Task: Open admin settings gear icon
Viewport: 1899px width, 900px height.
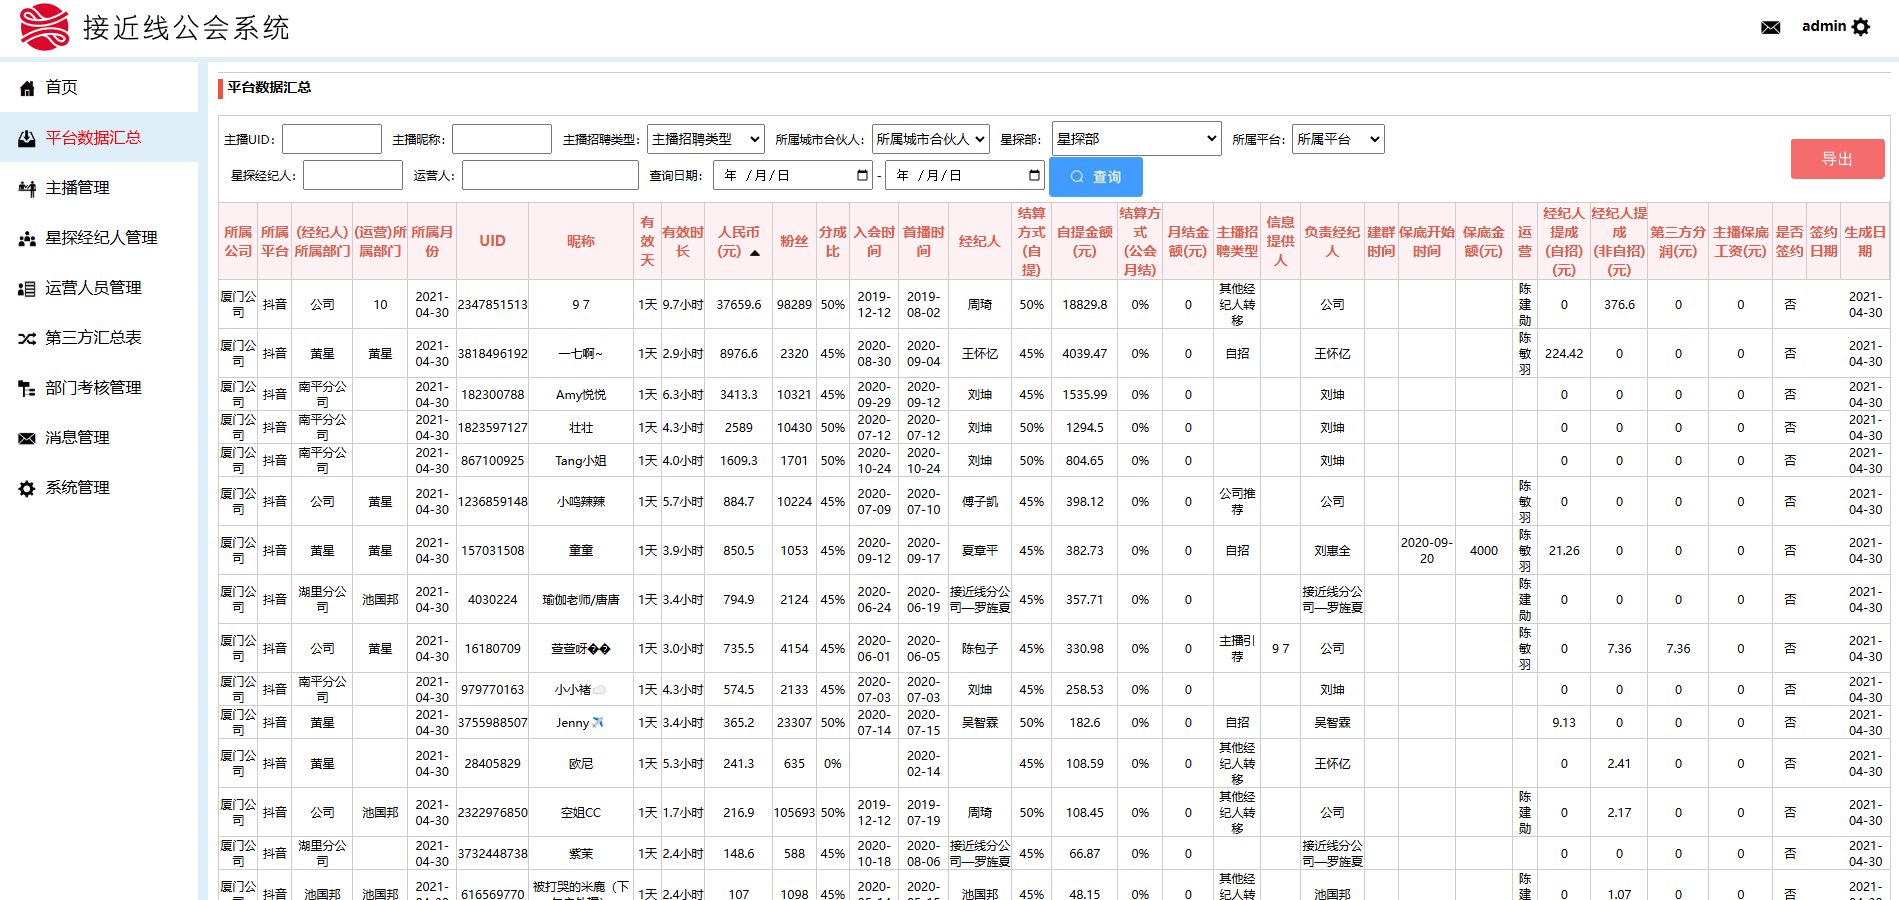Action: (1860, 27)
